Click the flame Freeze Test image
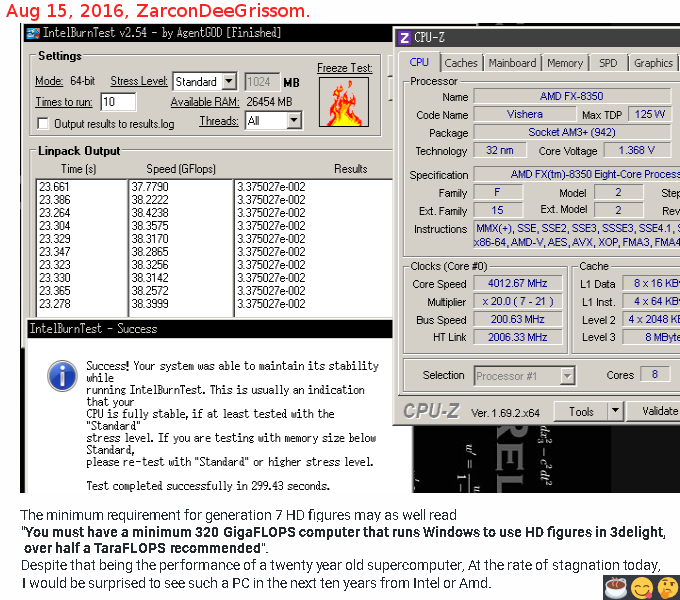 (344, 102)
